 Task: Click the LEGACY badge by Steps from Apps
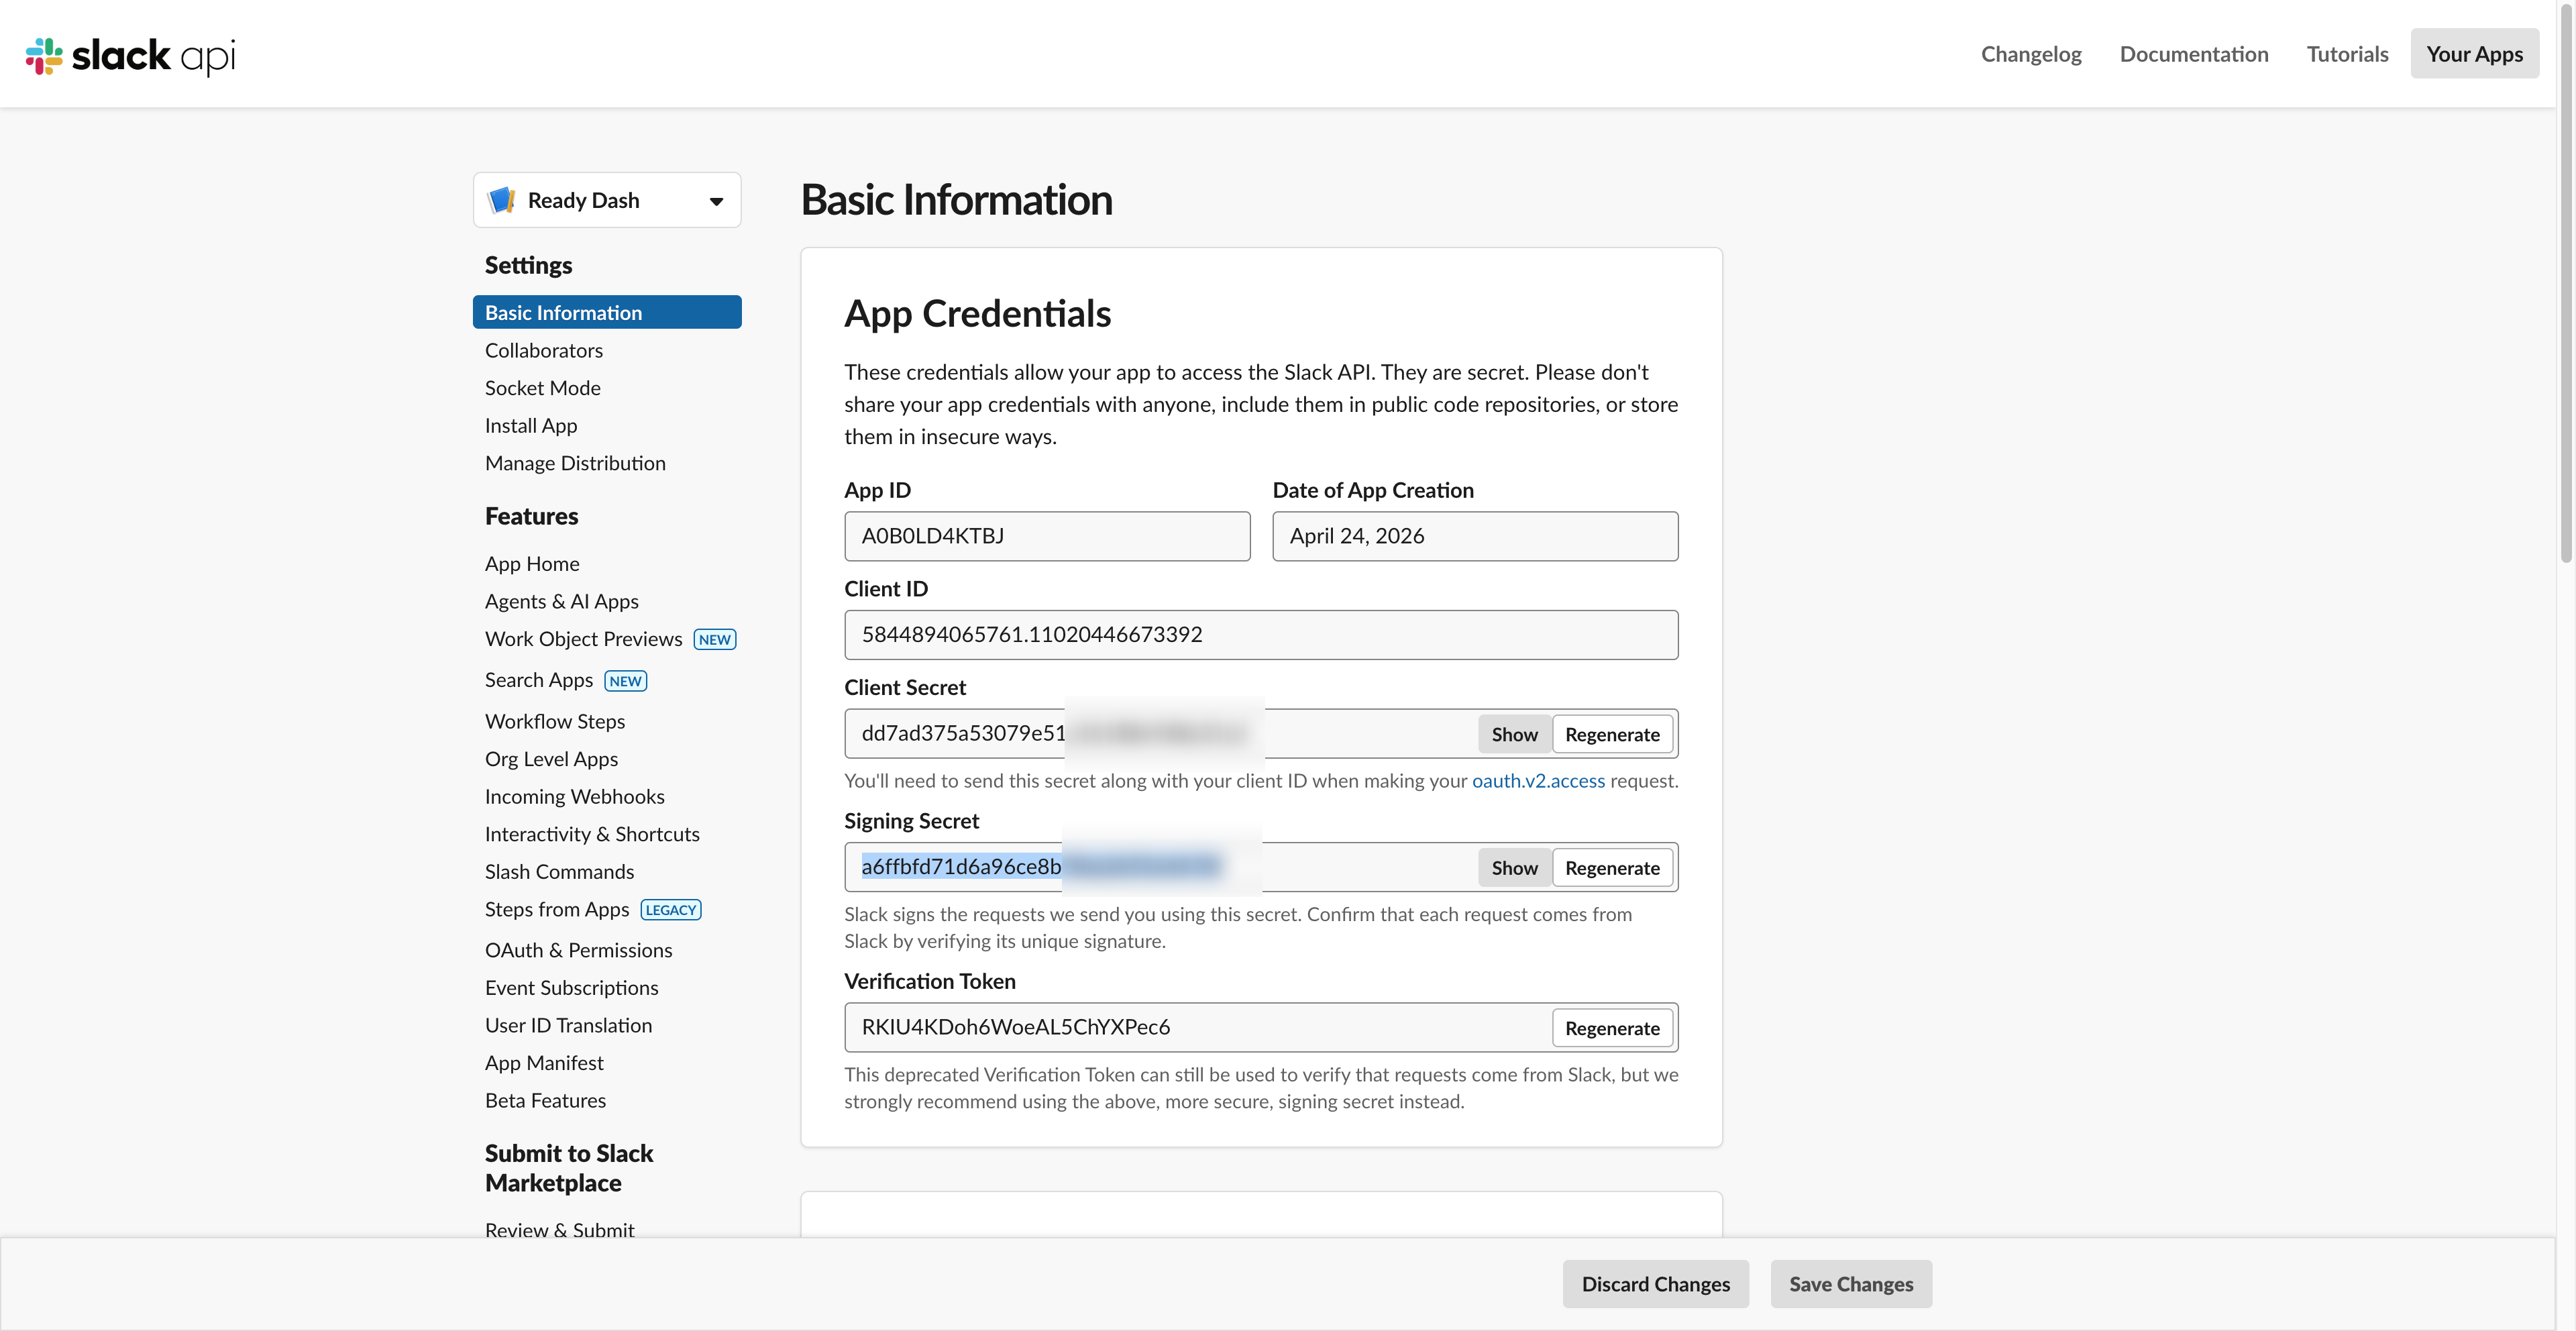click(x=671, y=910)
